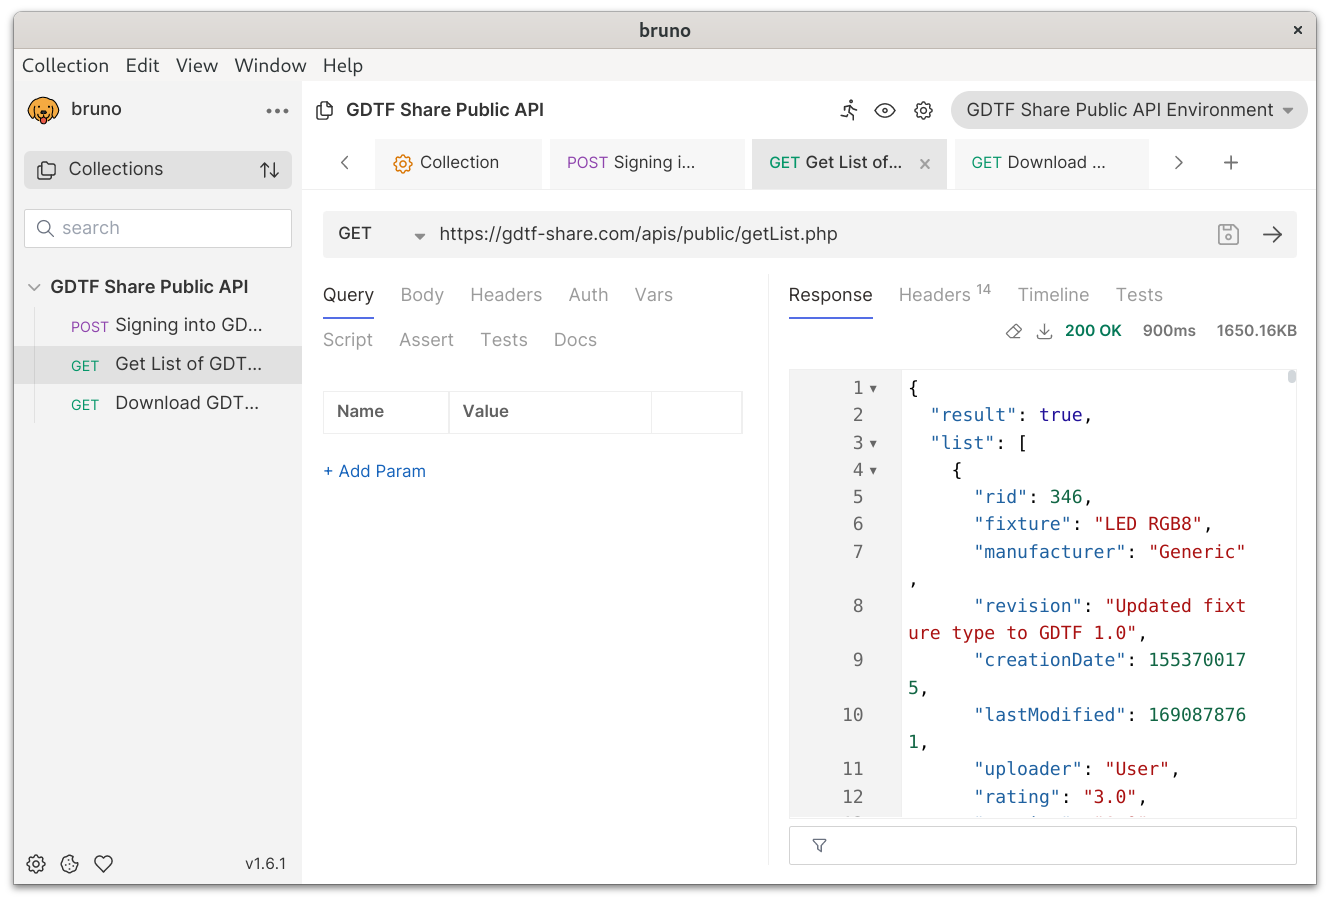The image size is (1330, 901).
Task: Click the + Add Param link
Action: point(374,471)
